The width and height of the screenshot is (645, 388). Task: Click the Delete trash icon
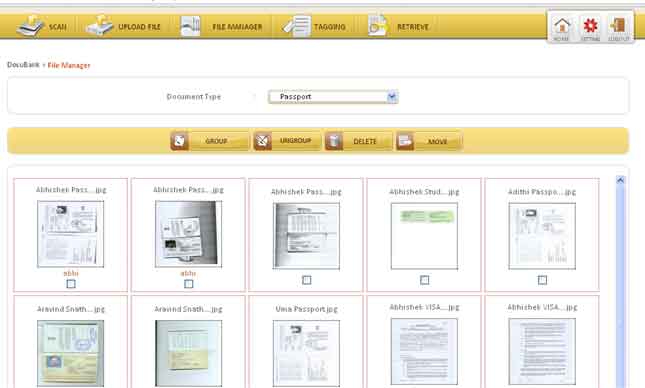[334, 141]
